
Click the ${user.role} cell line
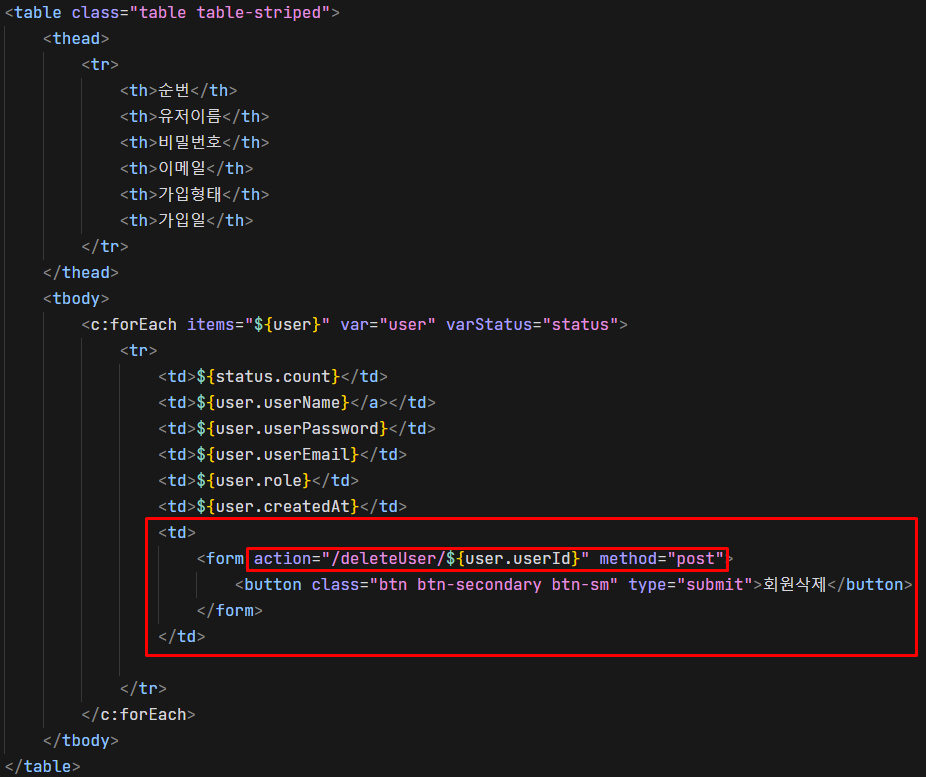[x=259, y=480]
